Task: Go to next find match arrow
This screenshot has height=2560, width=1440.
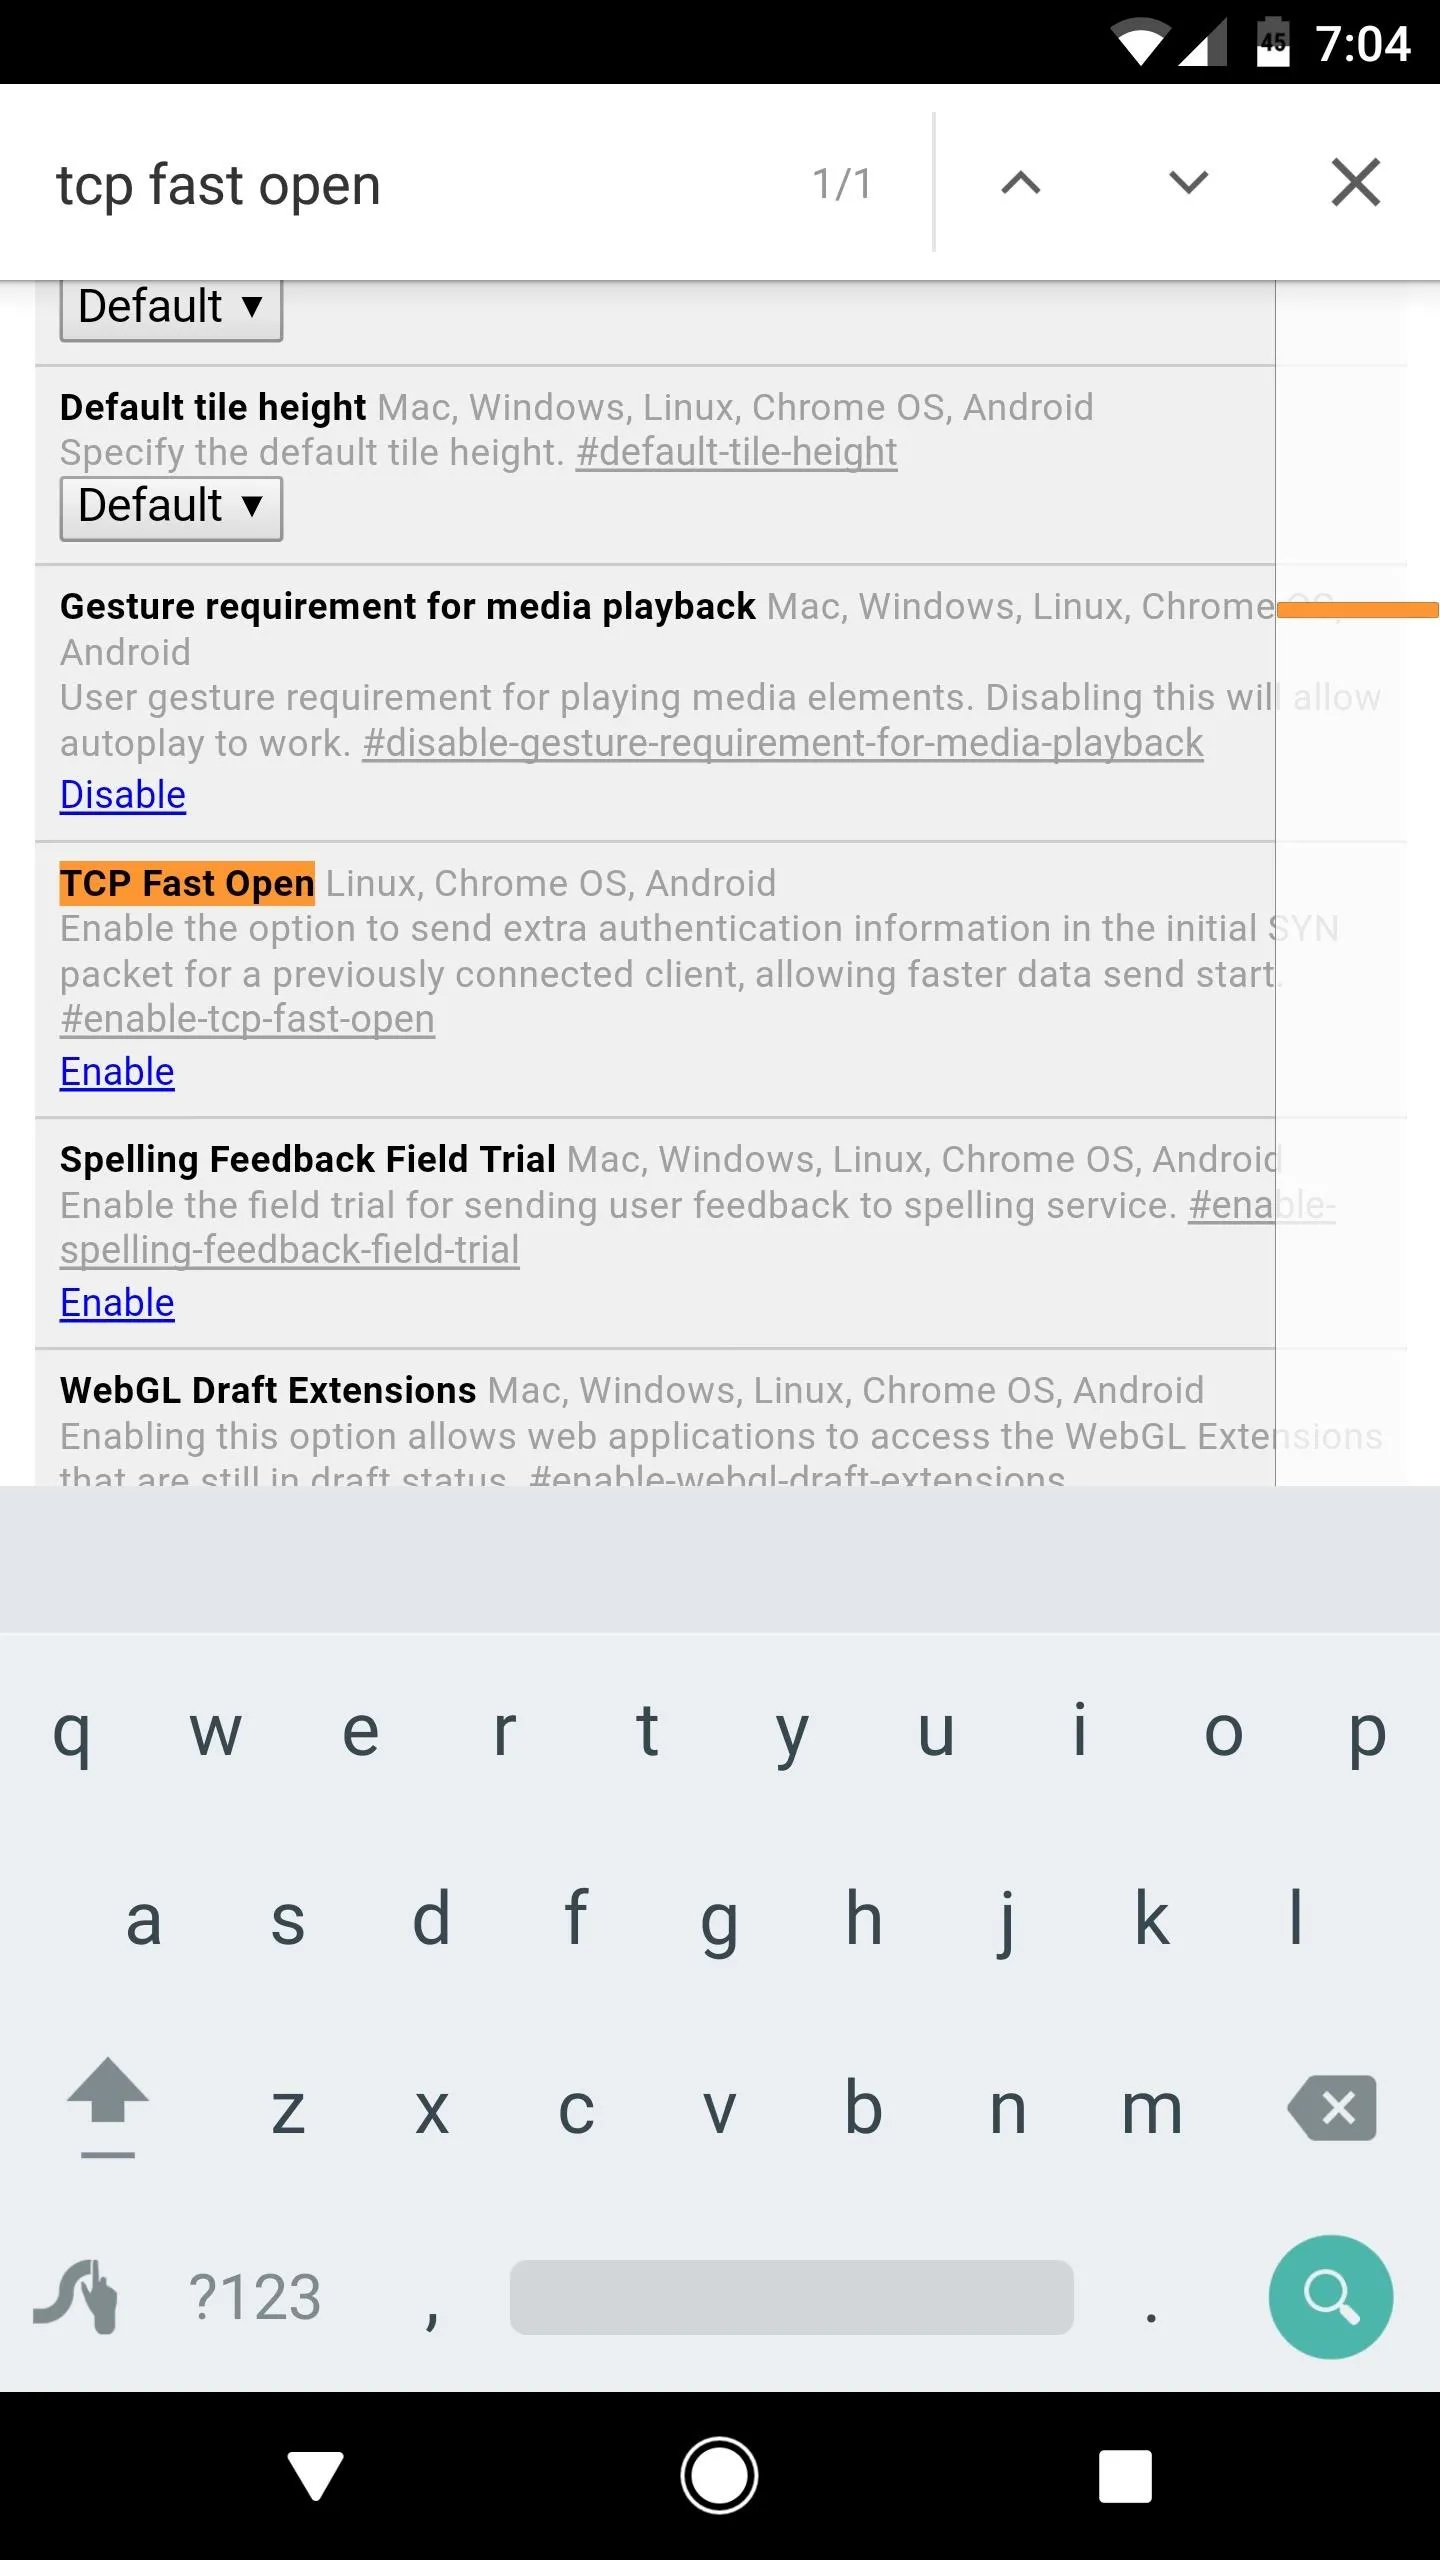Action: click(1188, 183)
